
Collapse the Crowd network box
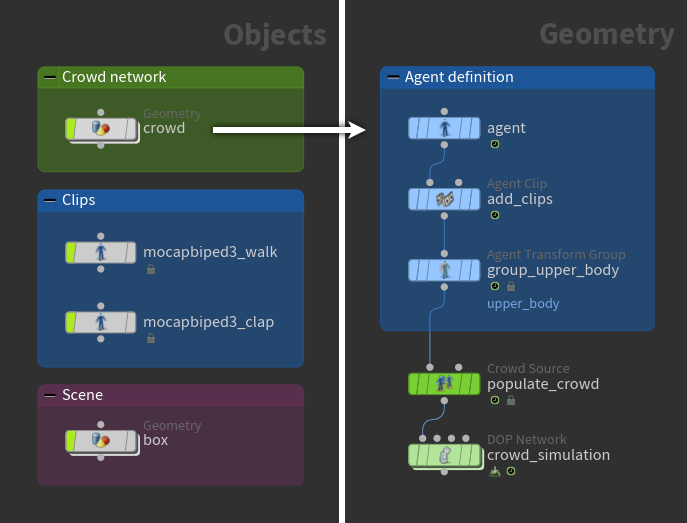coord(50,77)
